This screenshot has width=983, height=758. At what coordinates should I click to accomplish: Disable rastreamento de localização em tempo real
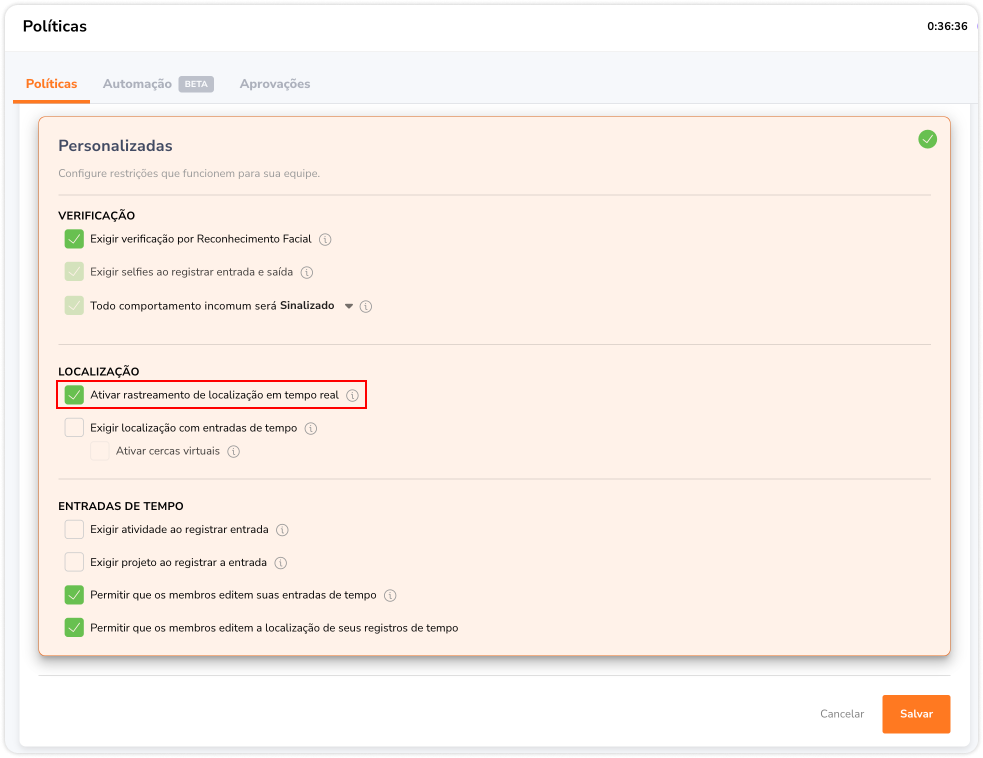74,395
